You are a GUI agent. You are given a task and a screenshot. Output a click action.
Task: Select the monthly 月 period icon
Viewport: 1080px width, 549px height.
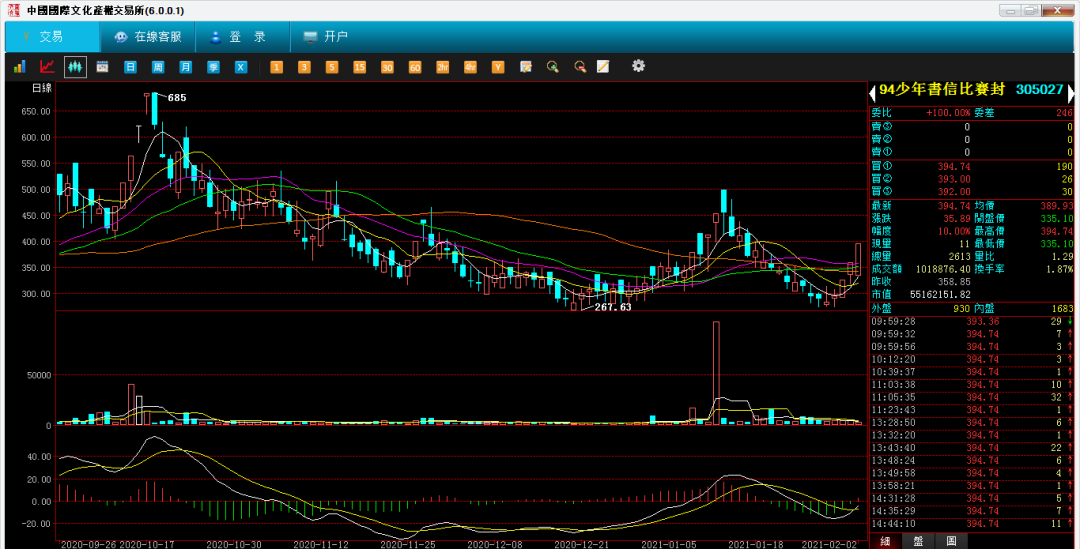[x=185, y=67]
